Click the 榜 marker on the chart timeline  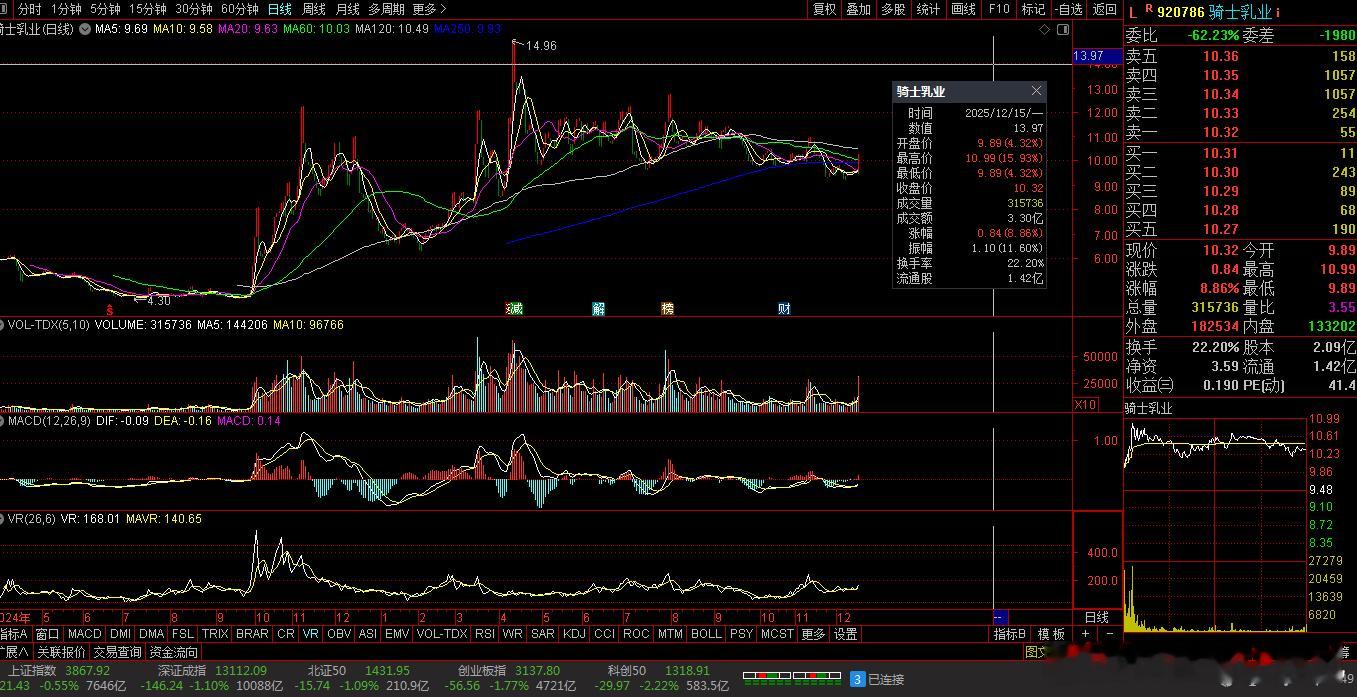(667, 308)
